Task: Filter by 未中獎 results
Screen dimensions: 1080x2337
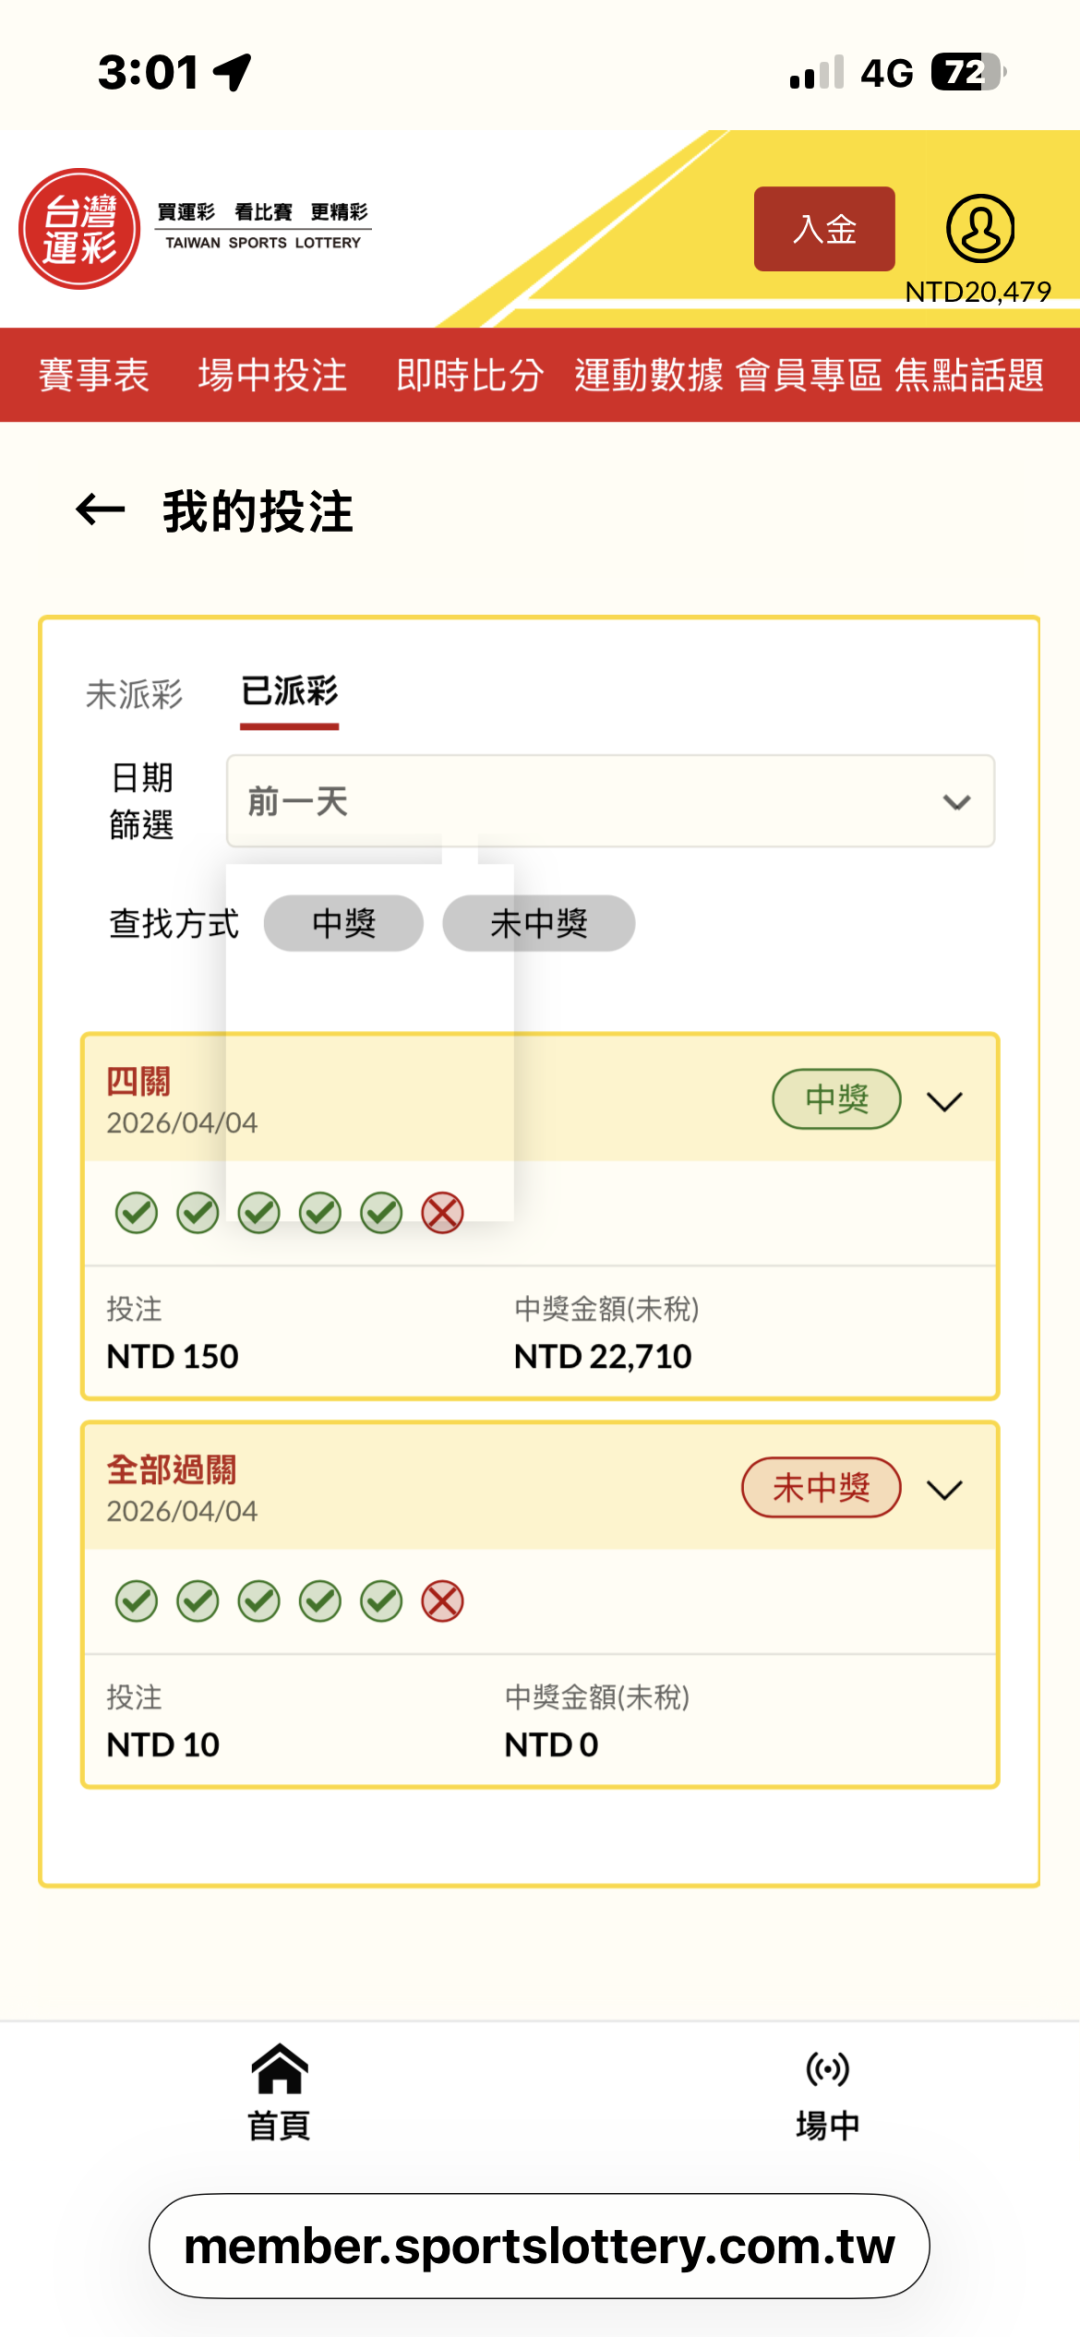Action: pos(539,923)
